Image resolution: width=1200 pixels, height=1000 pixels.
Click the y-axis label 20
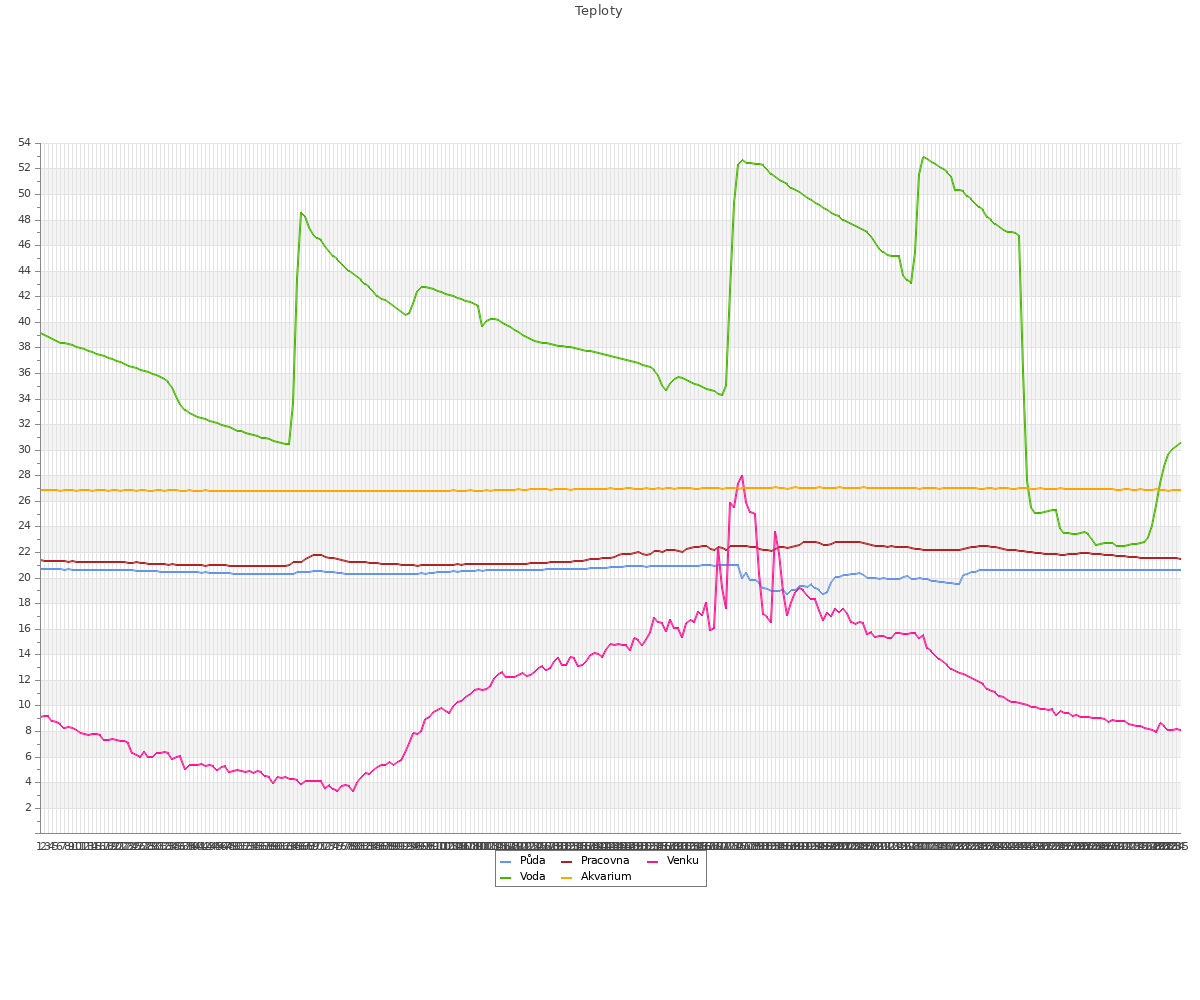[x=25, y=578]
